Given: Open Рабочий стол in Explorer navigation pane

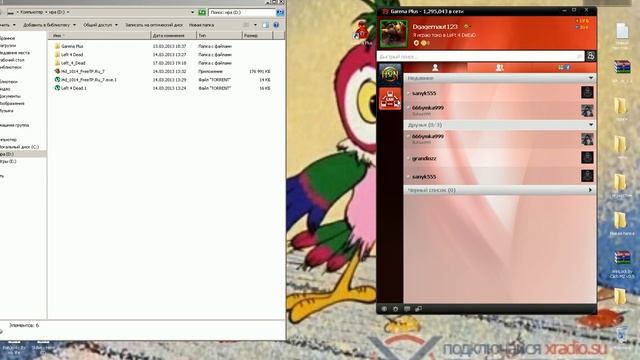Looking at the screenshot, I should (12, 60).
